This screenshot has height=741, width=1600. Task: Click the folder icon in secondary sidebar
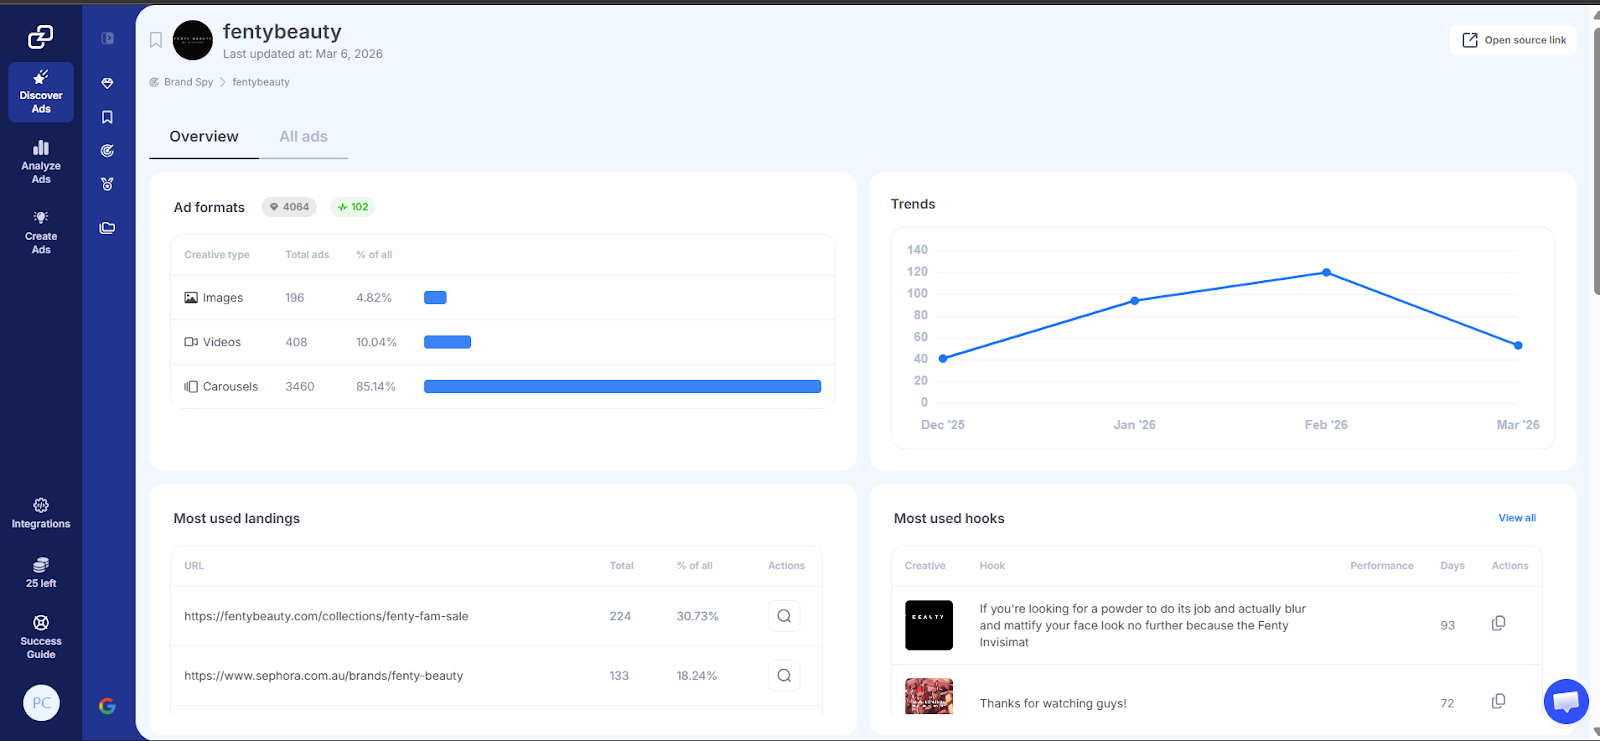(x=107, y=228)
